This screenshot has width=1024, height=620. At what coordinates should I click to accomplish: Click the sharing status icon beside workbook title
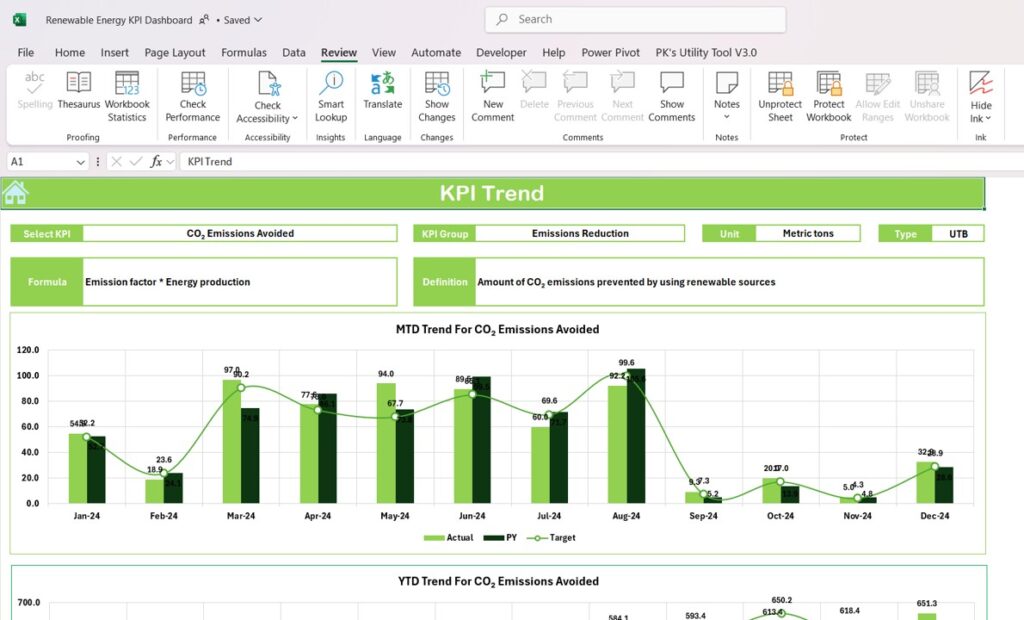coord(204,20)
